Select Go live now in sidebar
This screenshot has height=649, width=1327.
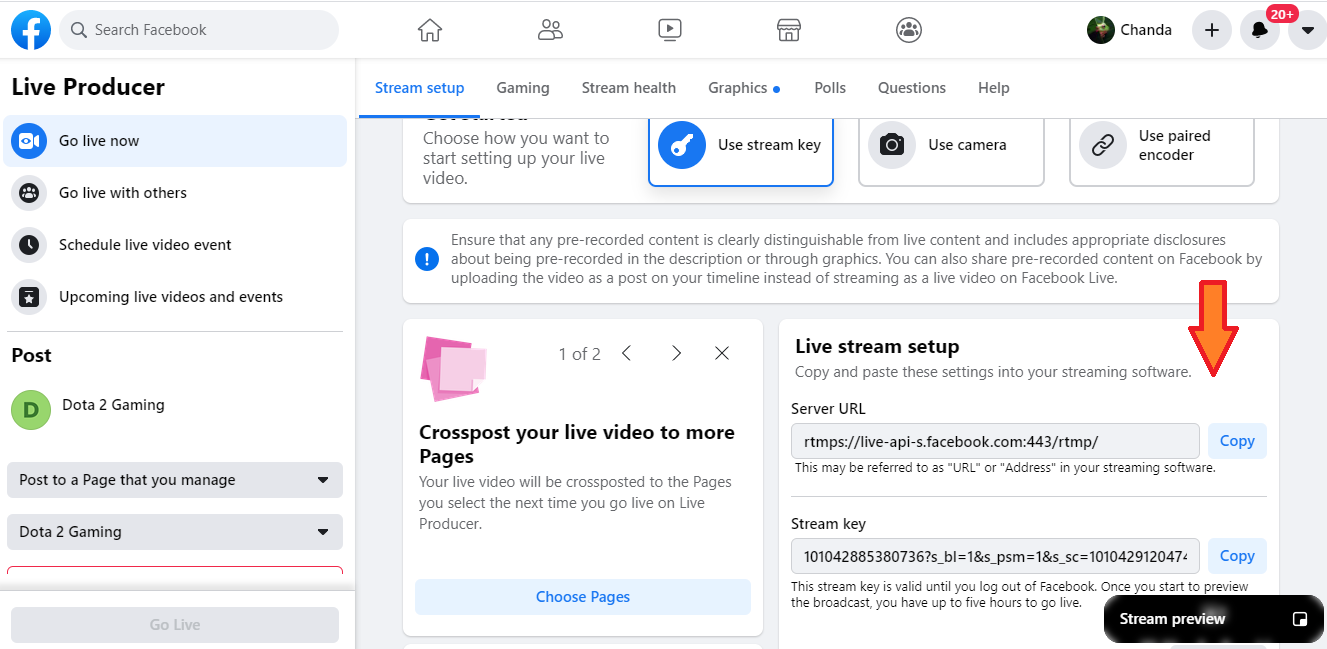point(175,141)
